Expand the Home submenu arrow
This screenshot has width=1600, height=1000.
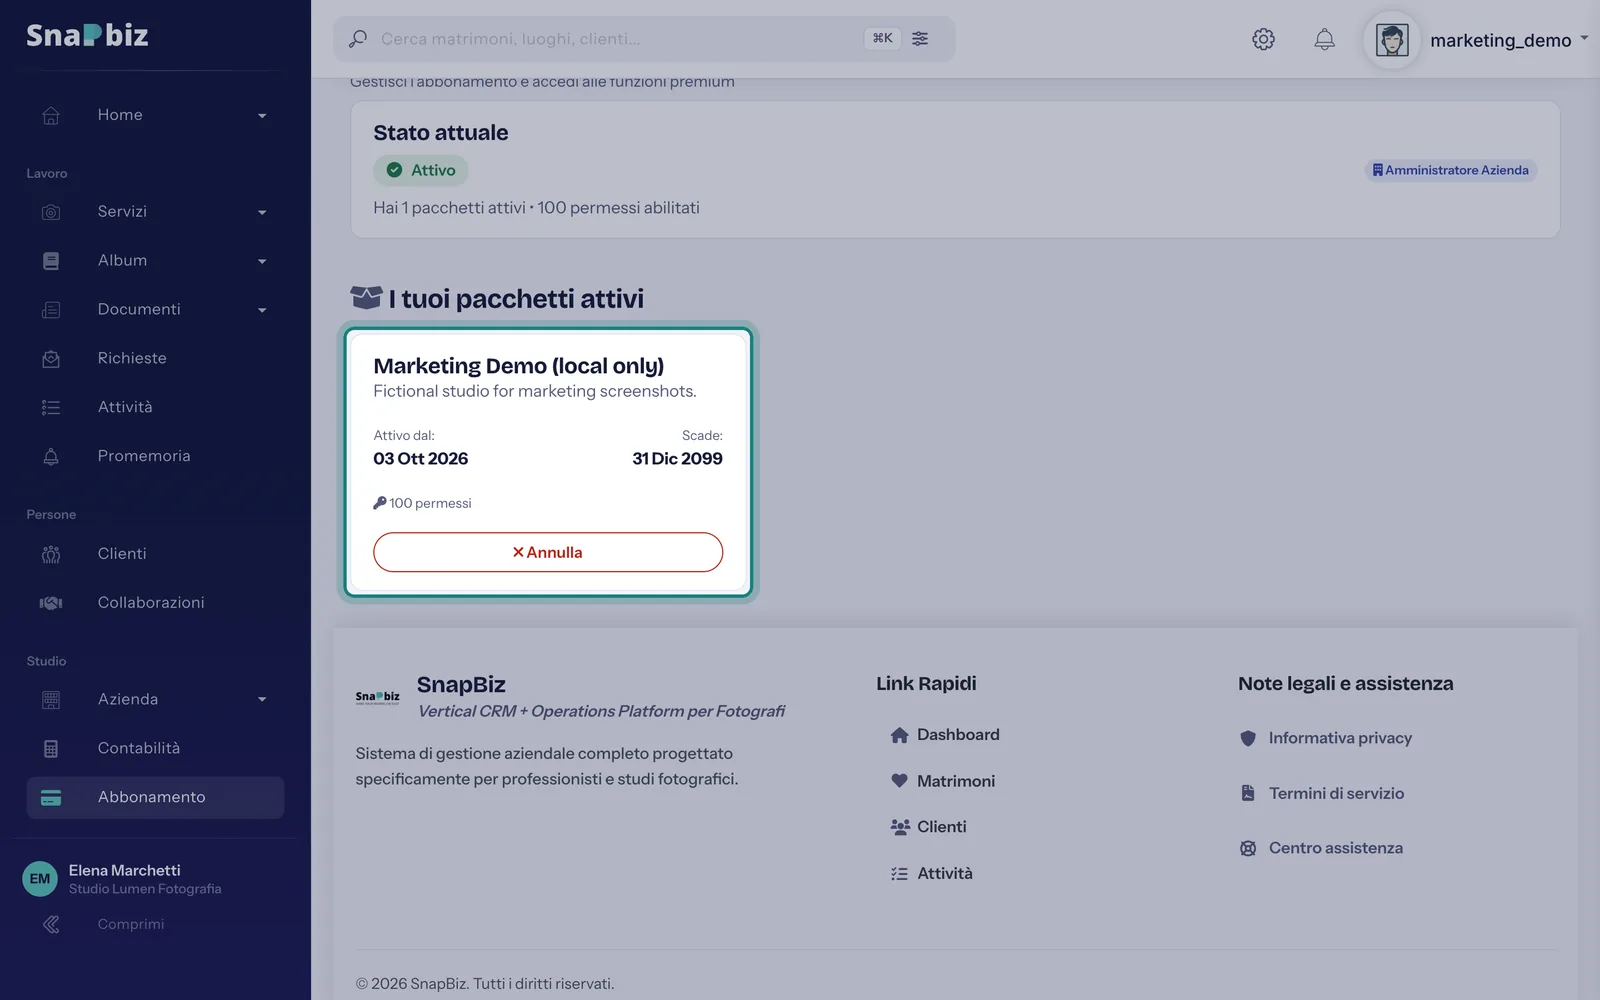coord(262,116)
